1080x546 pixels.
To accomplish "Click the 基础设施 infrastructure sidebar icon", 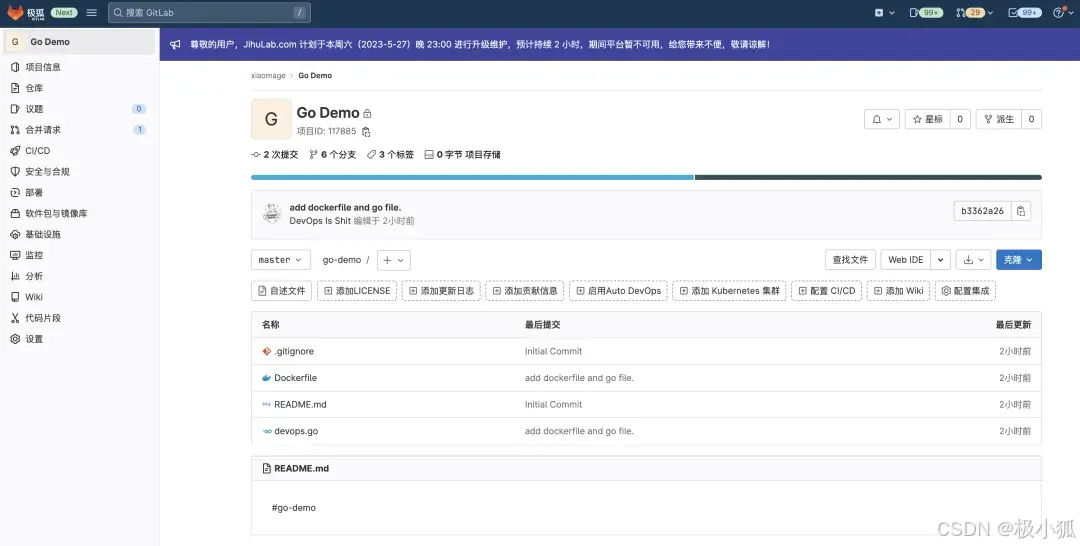I will 15,234.
